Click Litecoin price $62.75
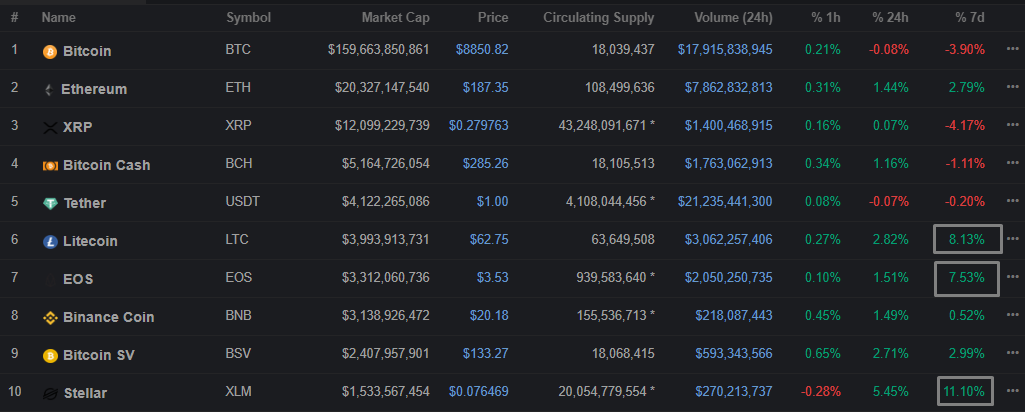Viewport: 1025px width, 412px height. (489, 239)
